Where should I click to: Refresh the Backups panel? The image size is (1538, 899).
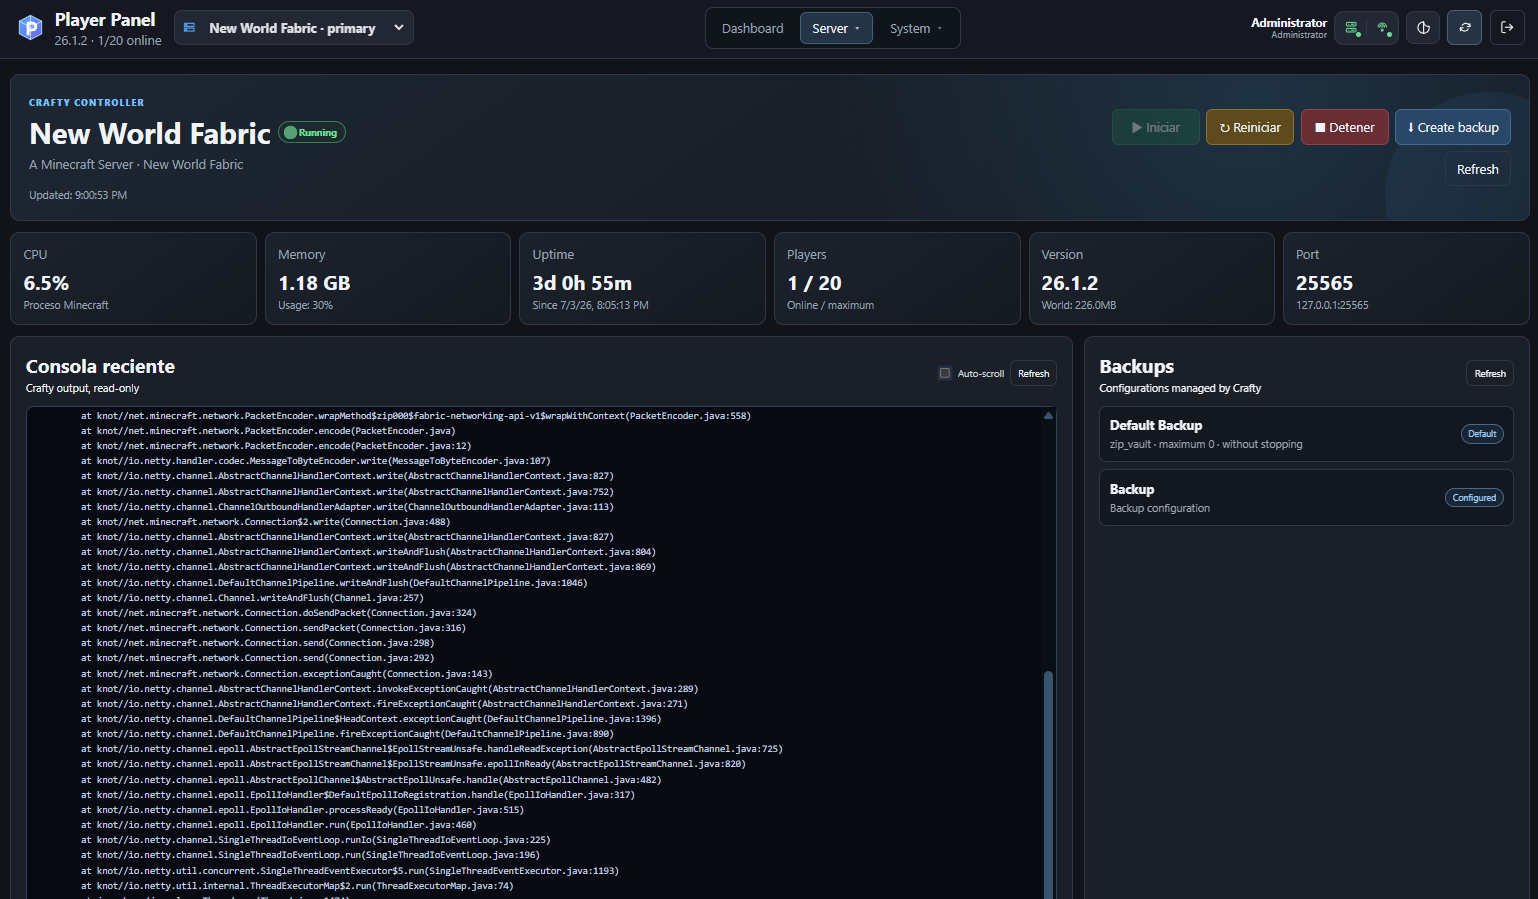tap(1490, 373)
